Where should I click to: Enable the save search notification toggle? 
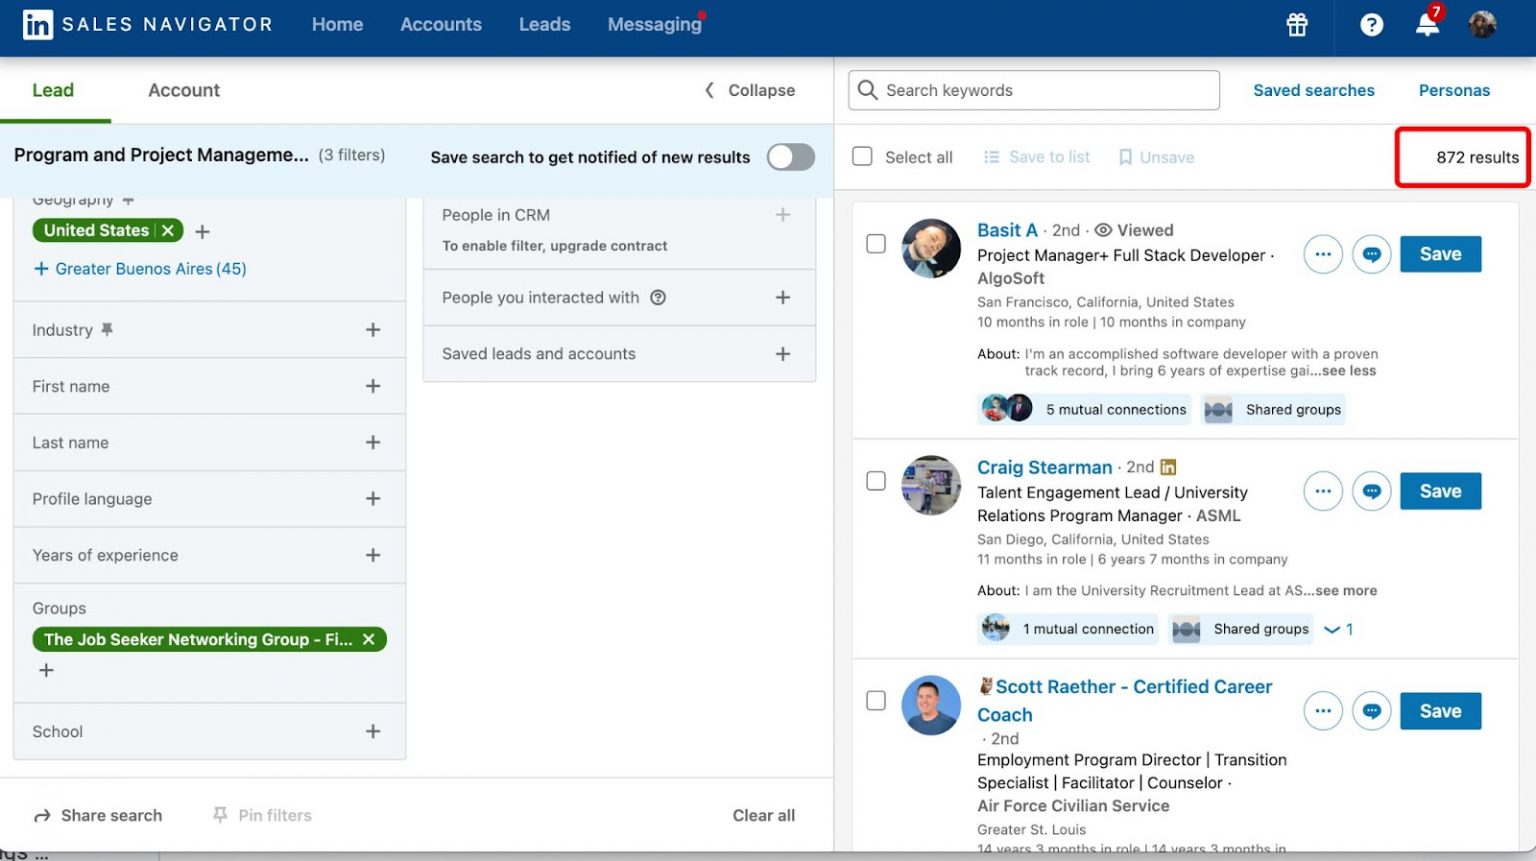click(x=790, y=157)
